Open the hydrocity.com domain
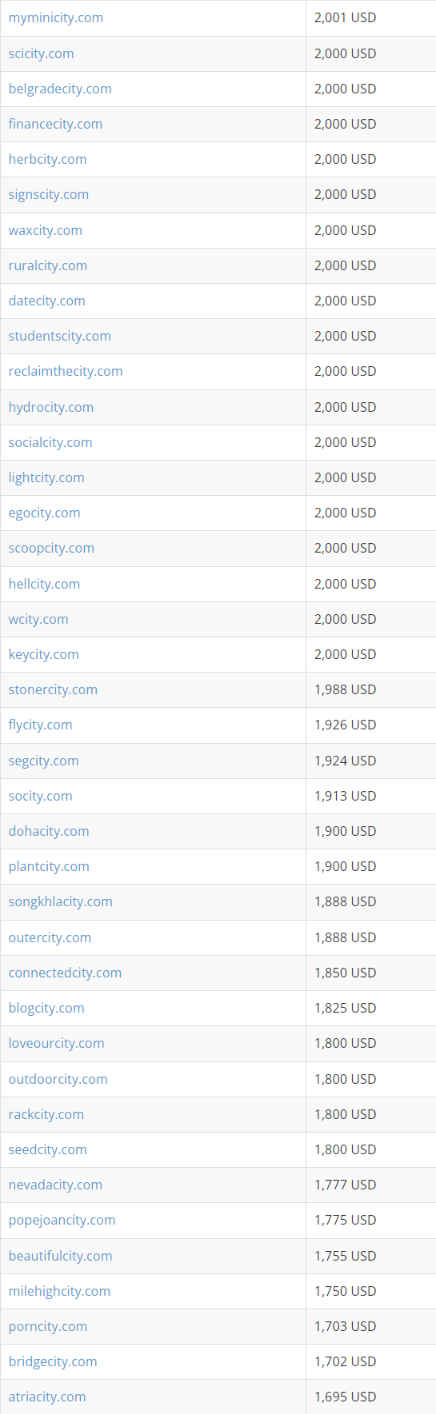This screenshot has height=1414, width=436. coord(51,407)
